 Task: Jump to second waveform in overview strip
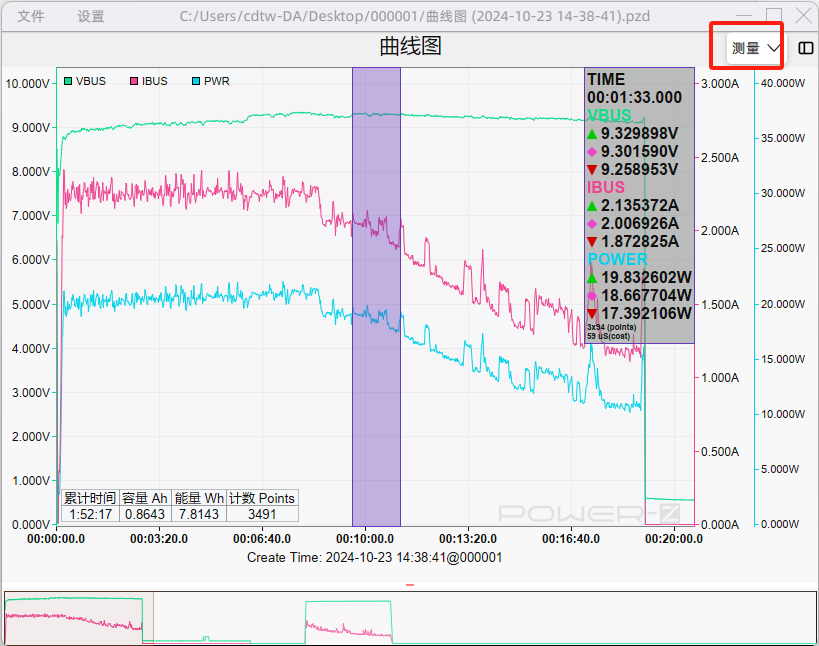tap(348, 620)
